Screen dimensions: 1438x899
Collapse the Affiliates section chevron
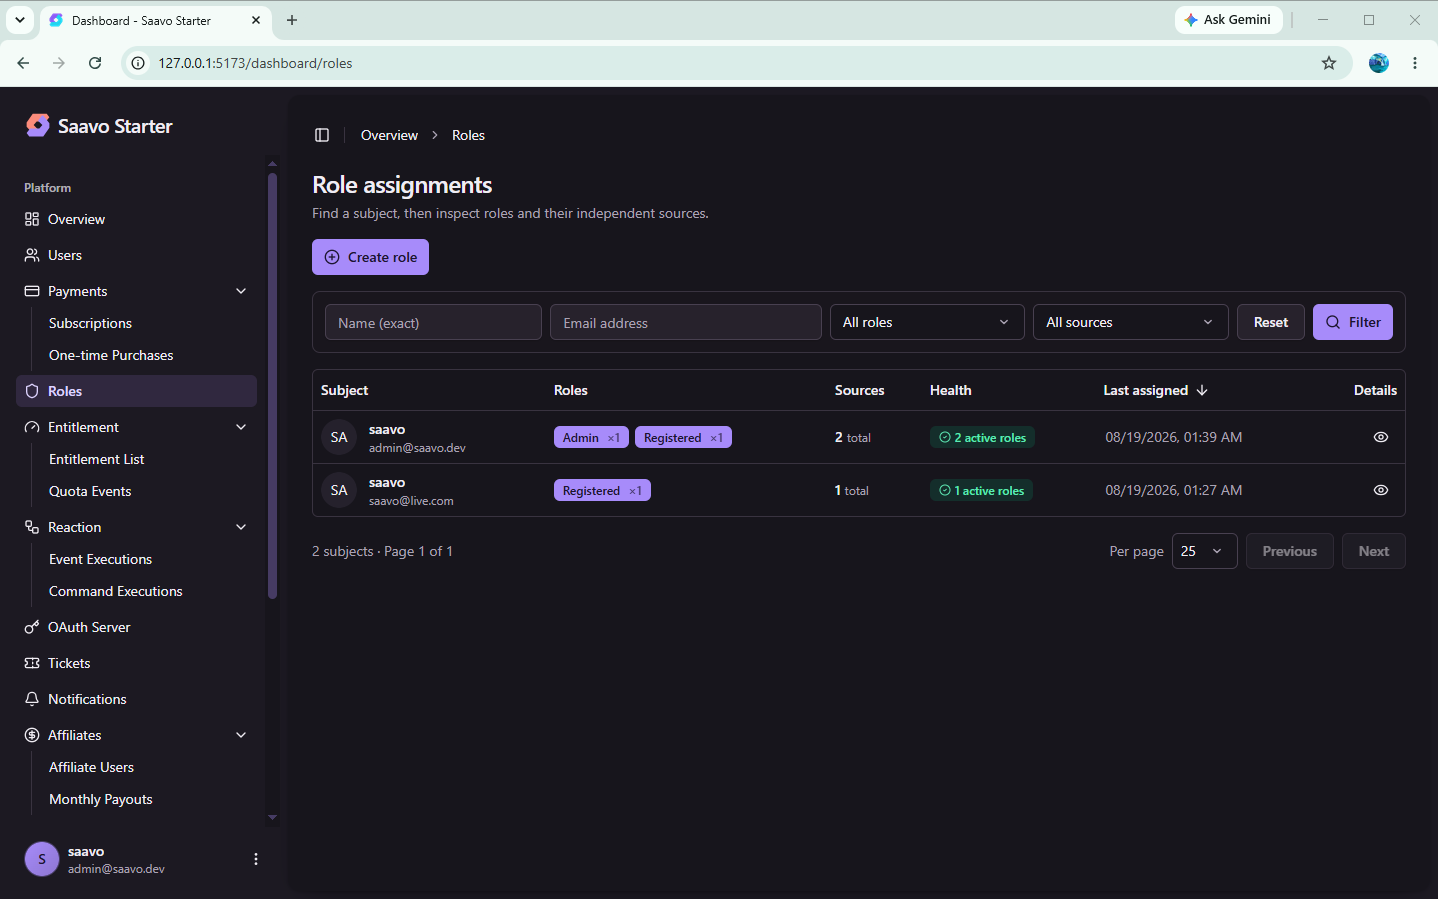(241, 735)
